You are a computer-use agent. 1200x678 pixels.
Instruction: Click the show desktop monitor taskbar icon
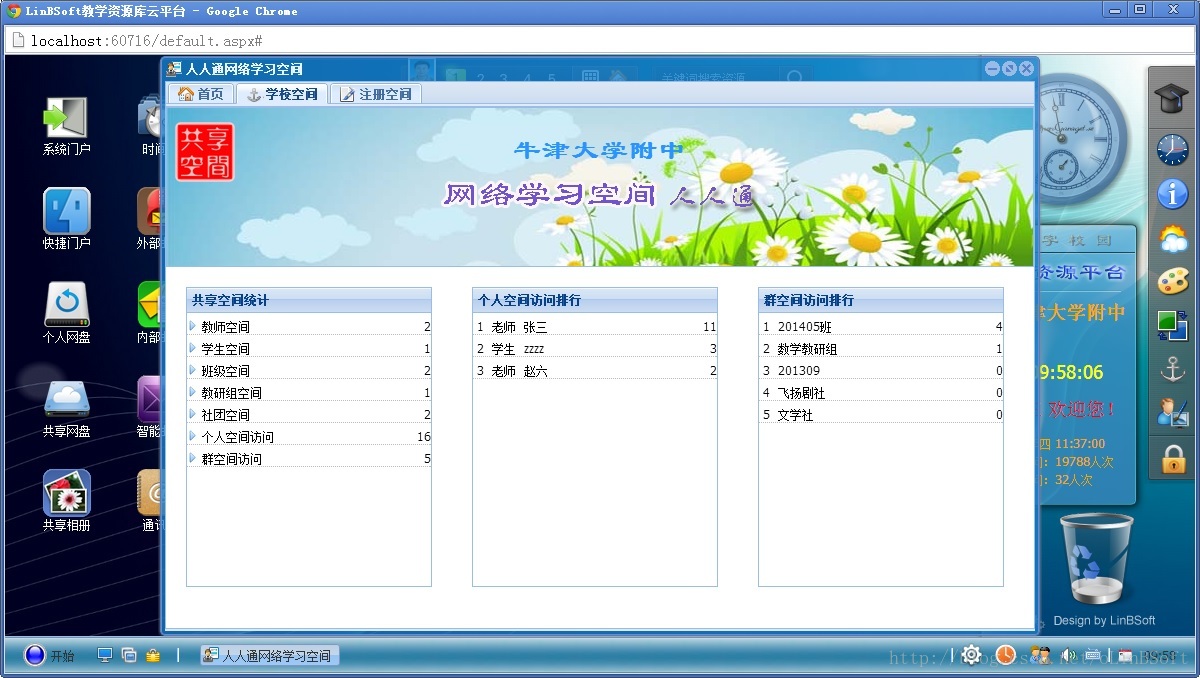pos(104,655)
